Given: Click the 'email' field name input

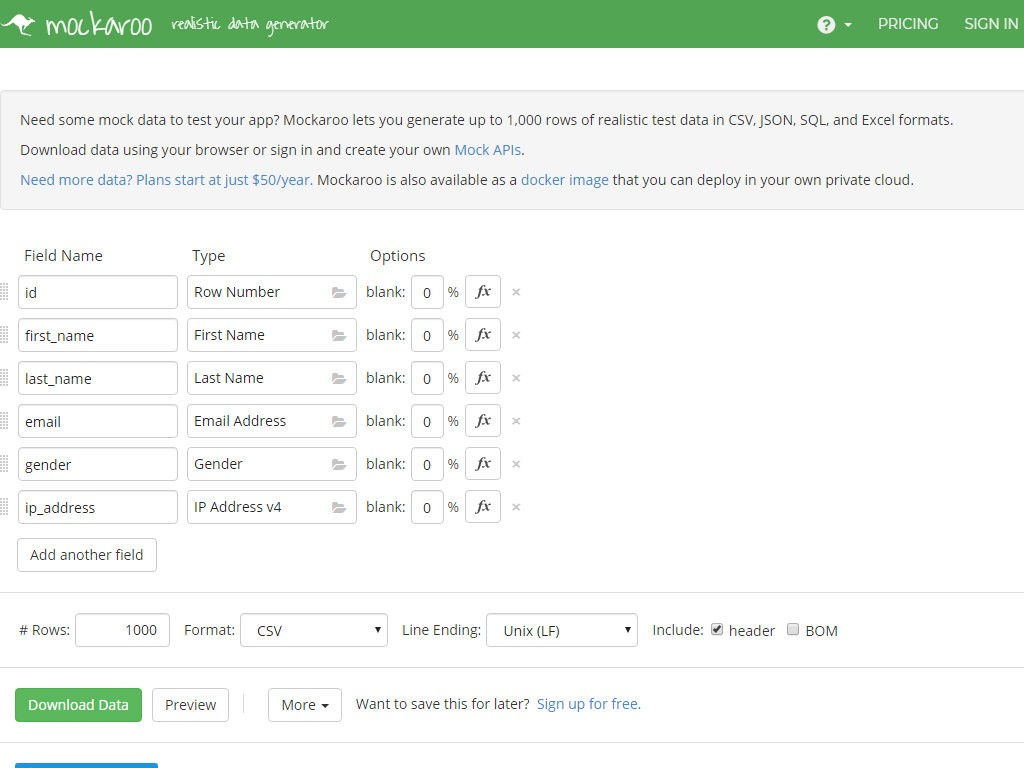Looking at the screenshot, I should click(x=98, y=421).
